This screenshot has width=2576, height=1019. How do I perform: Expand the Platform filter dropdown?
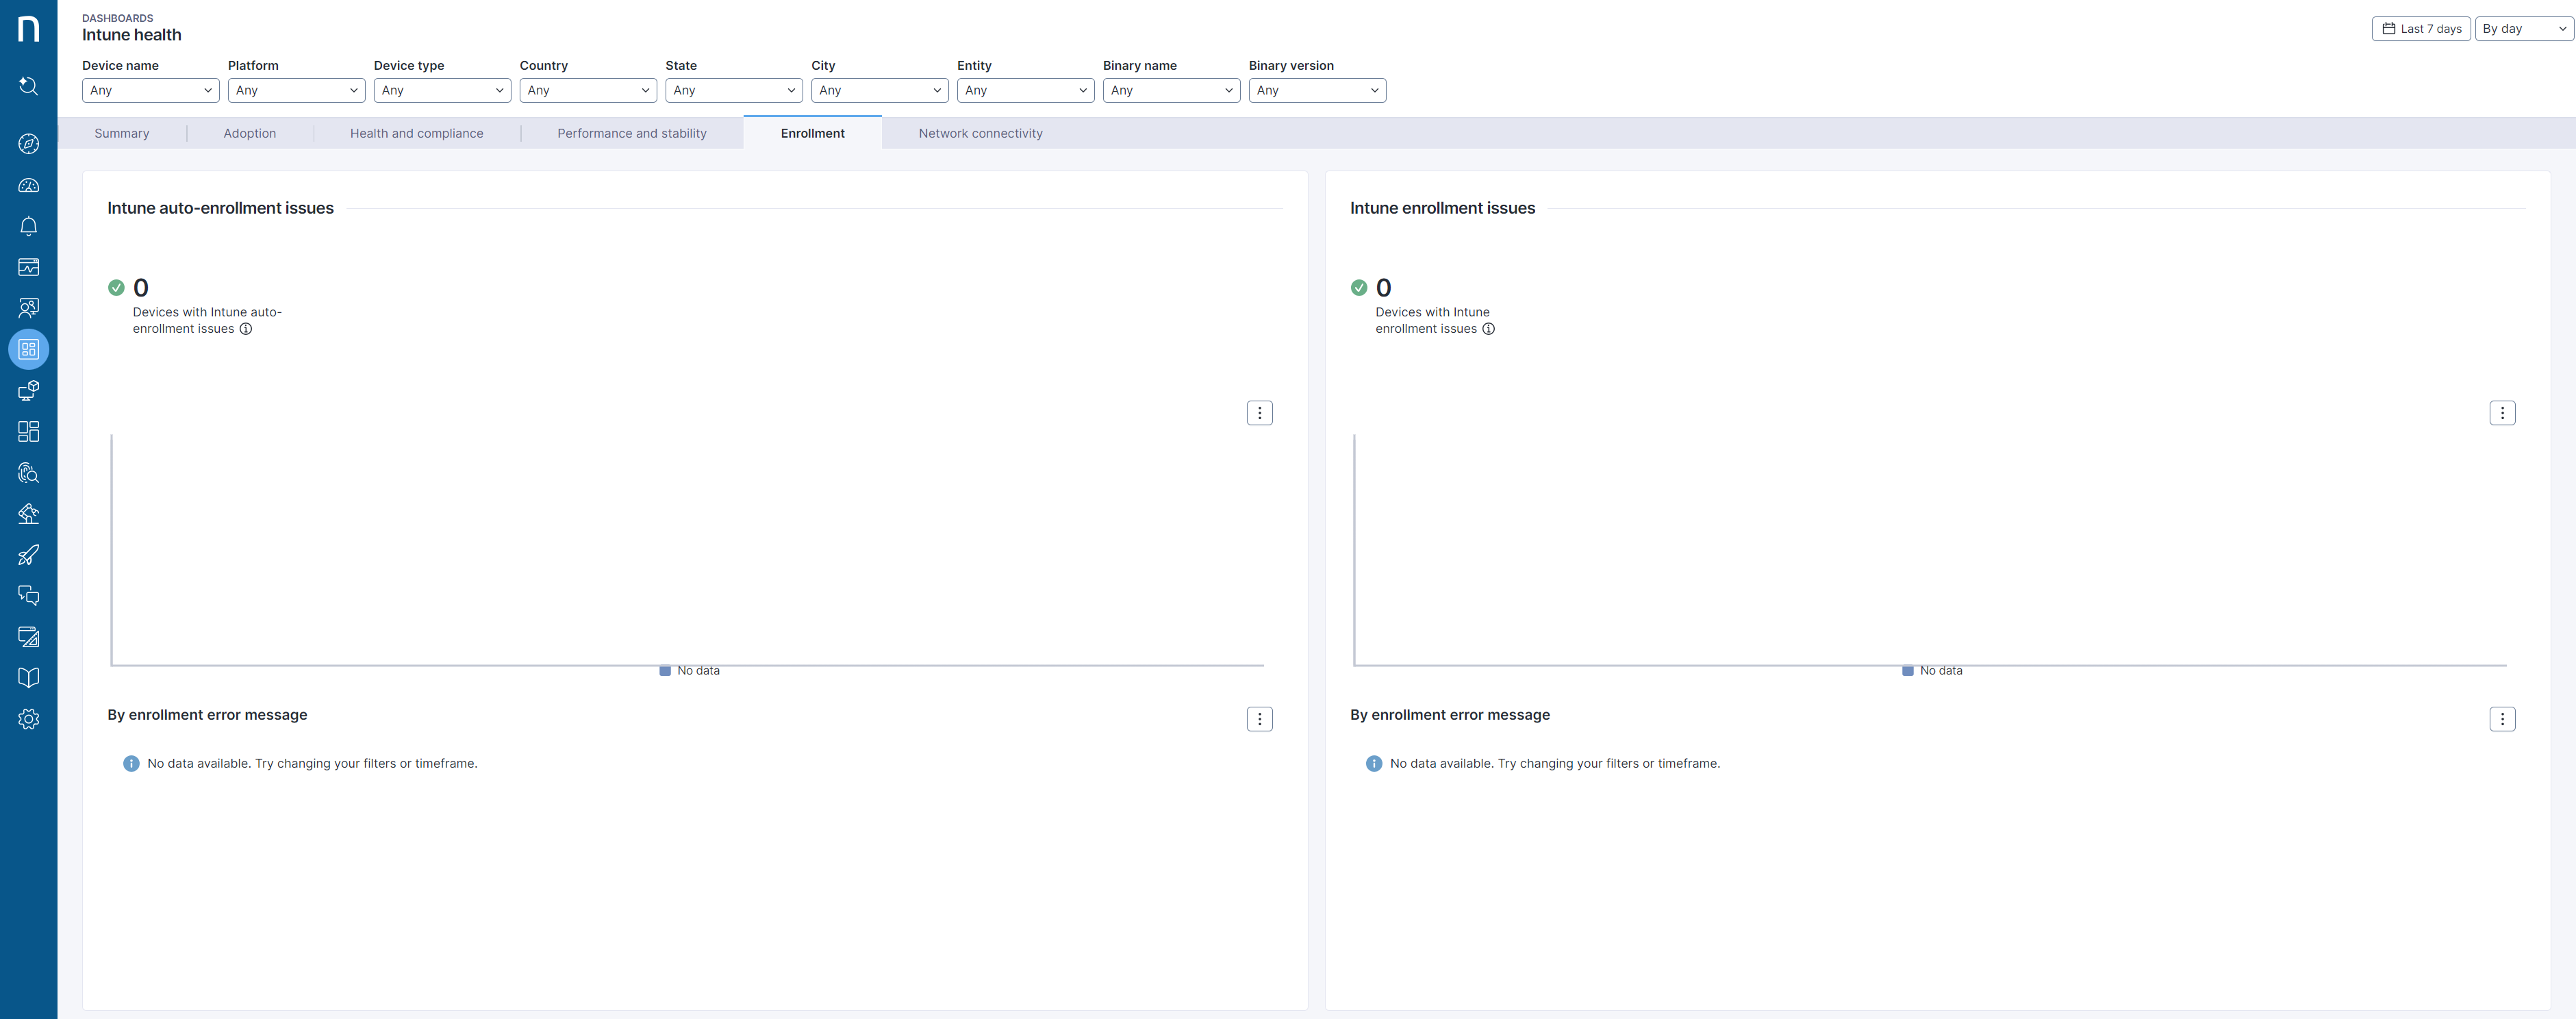[x=296, y=90]
